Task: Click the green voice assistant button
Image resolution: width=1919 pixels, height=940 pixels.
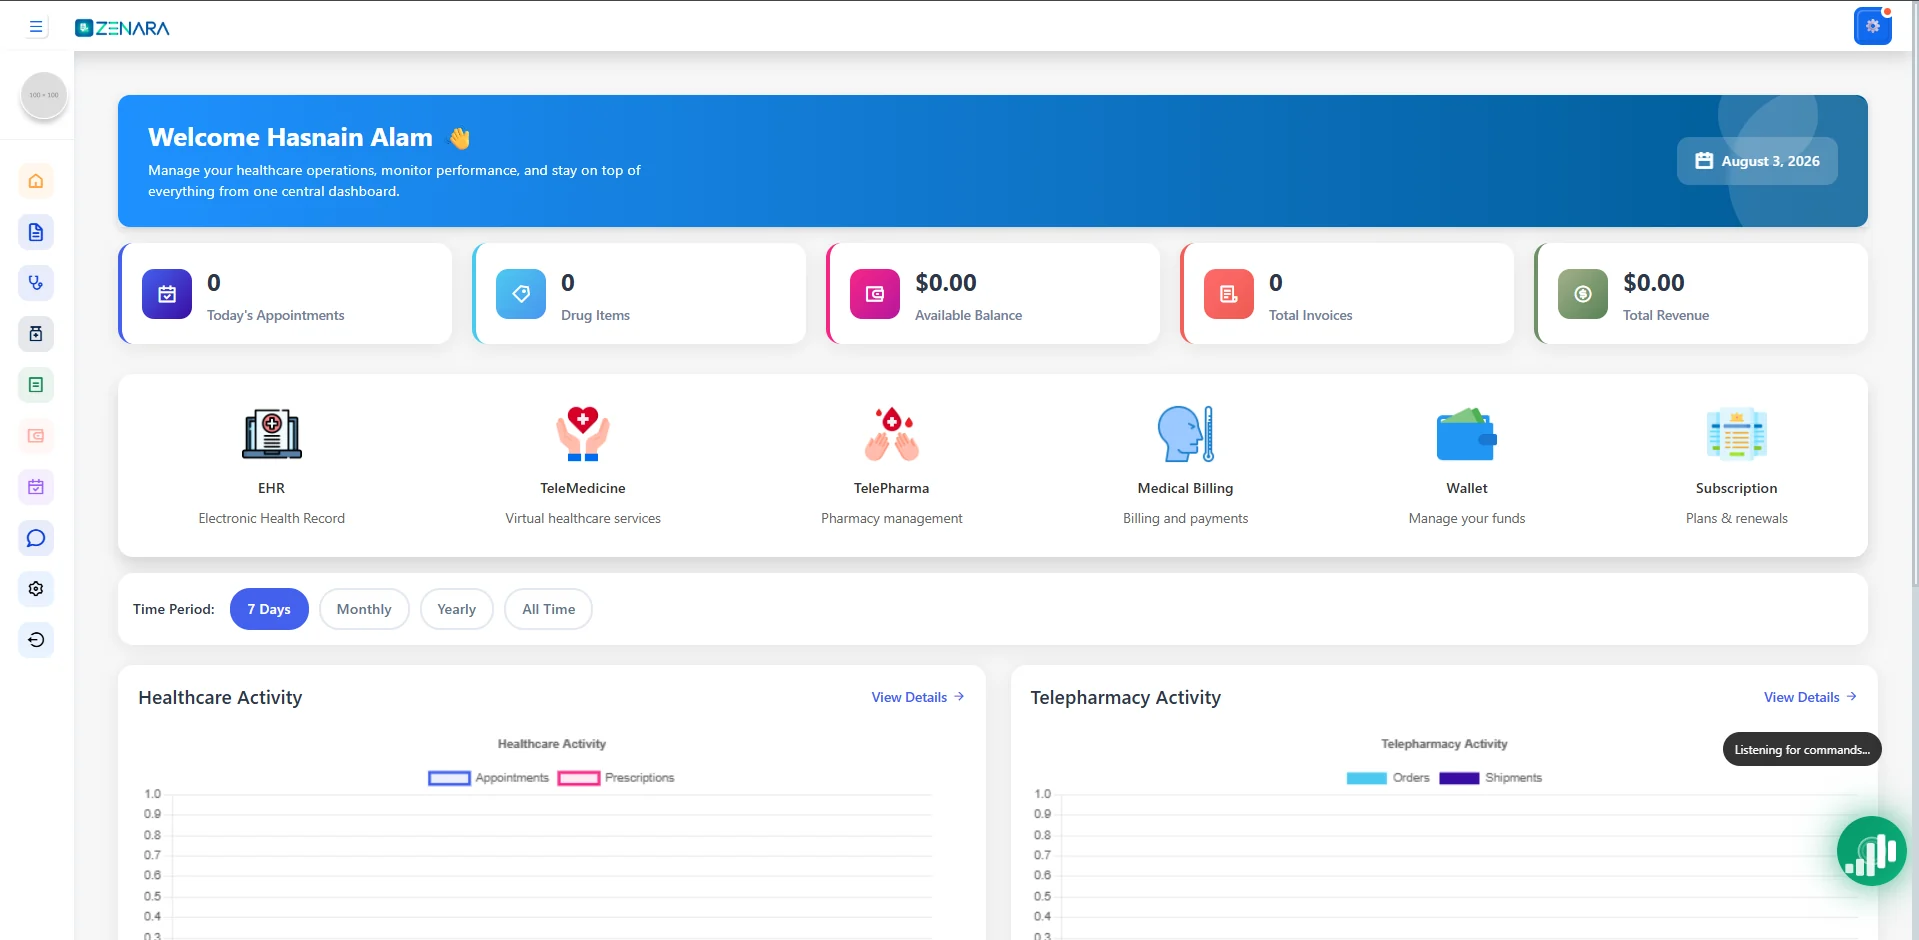Action: 1871,851
